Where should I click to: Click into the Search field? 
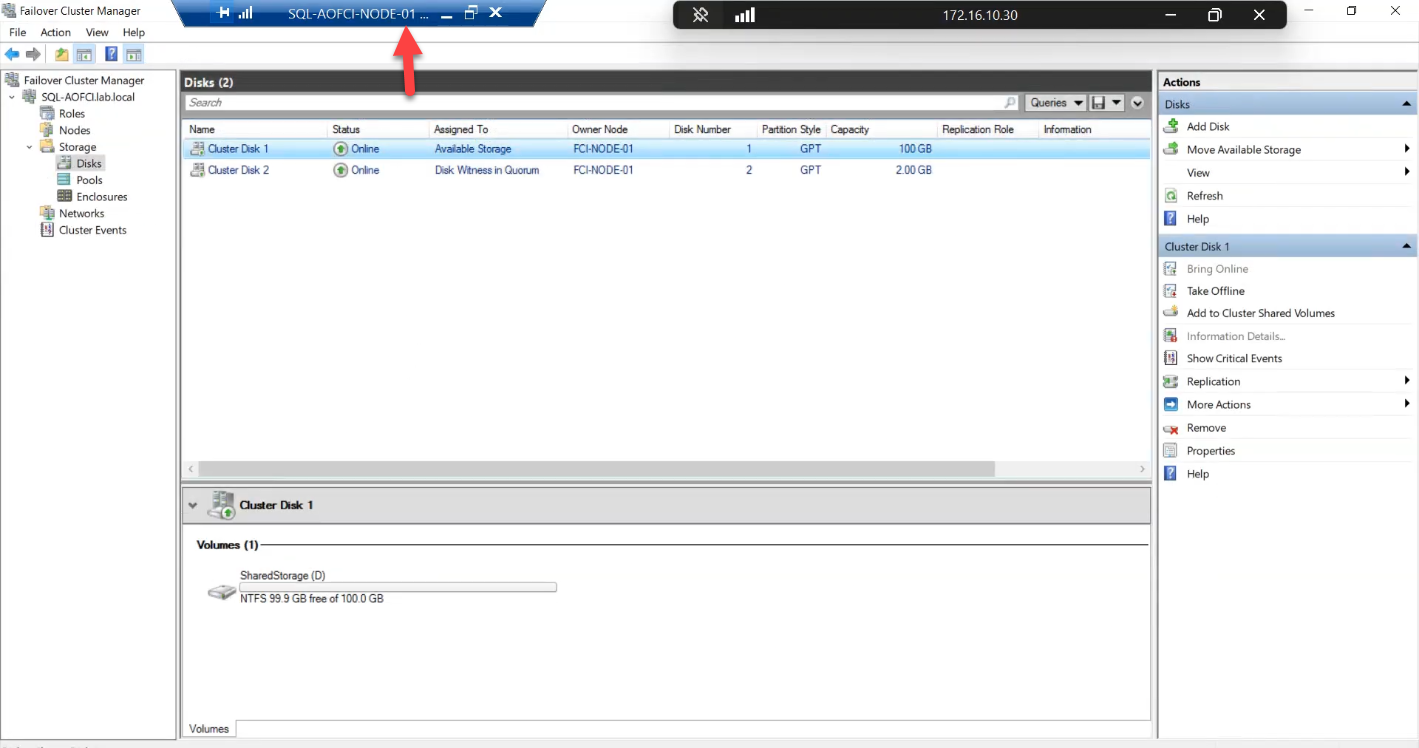[595, 102]
